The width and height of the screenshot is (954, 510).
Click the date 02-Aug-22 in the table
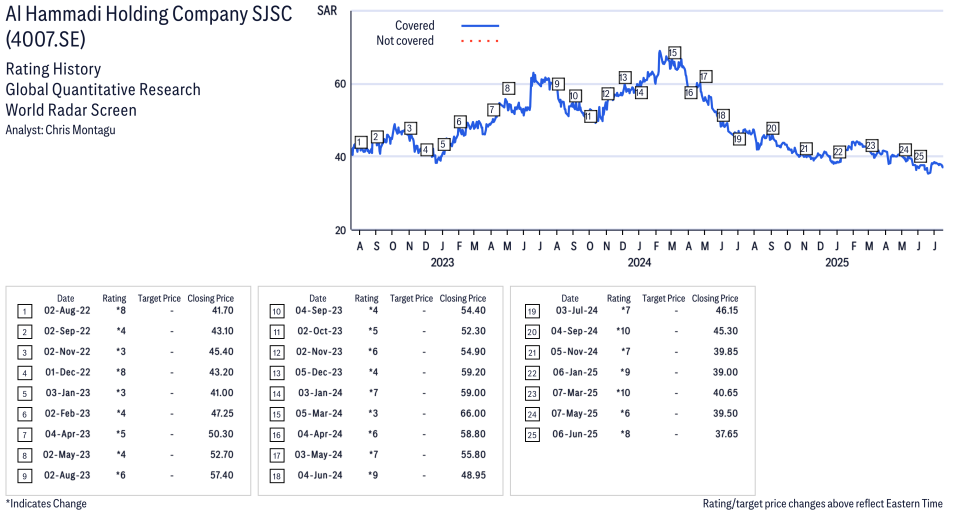pyautogui.click(x=67, y=310)
